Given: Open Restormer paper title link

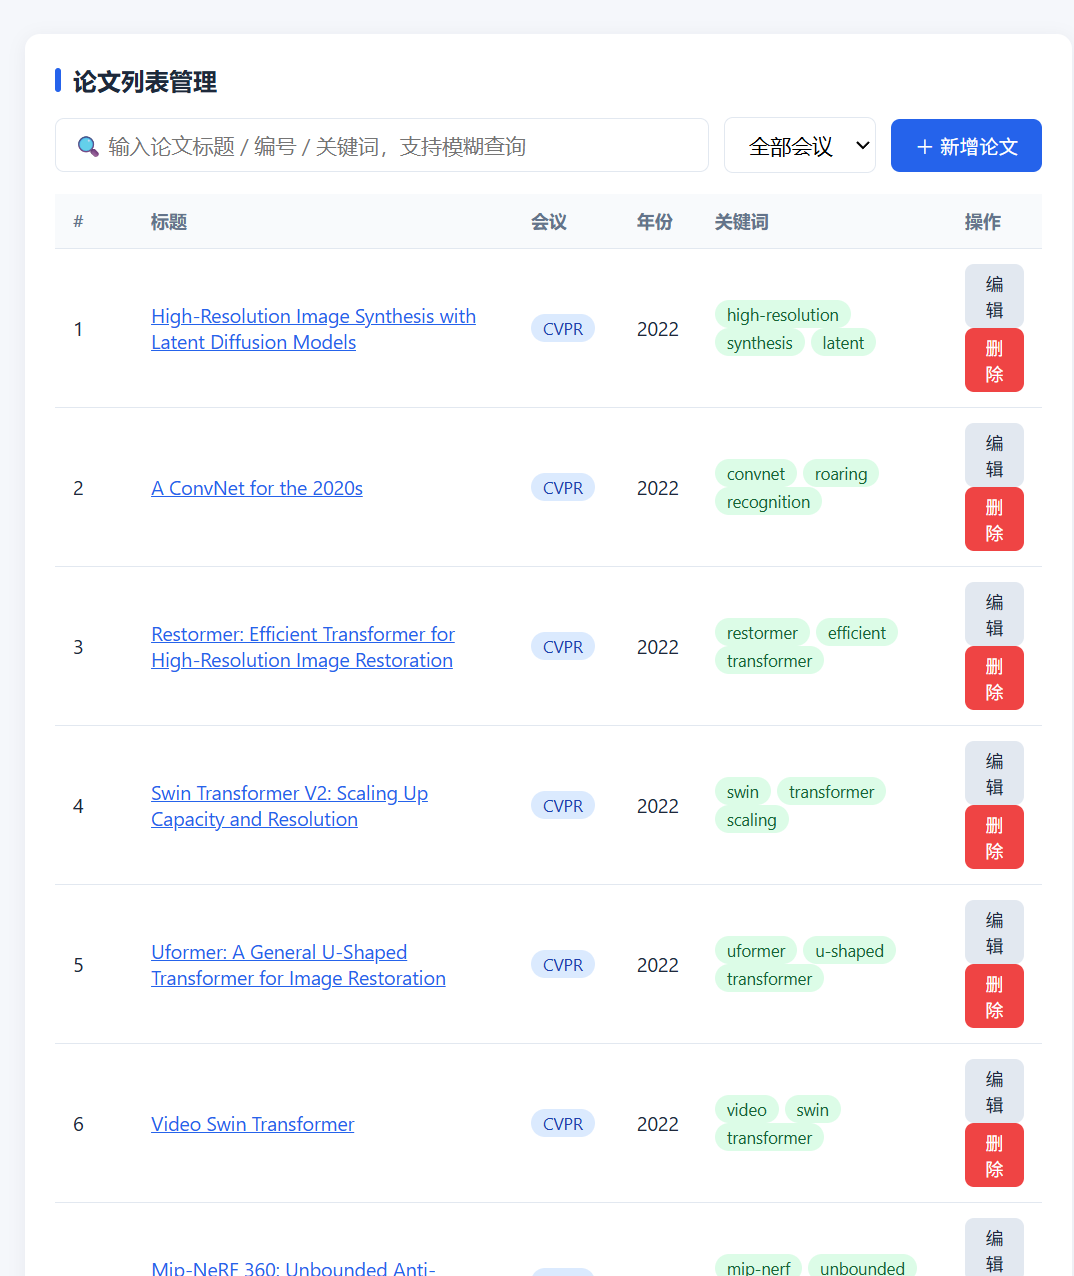Looking at the screenshot, I should 303,647.
